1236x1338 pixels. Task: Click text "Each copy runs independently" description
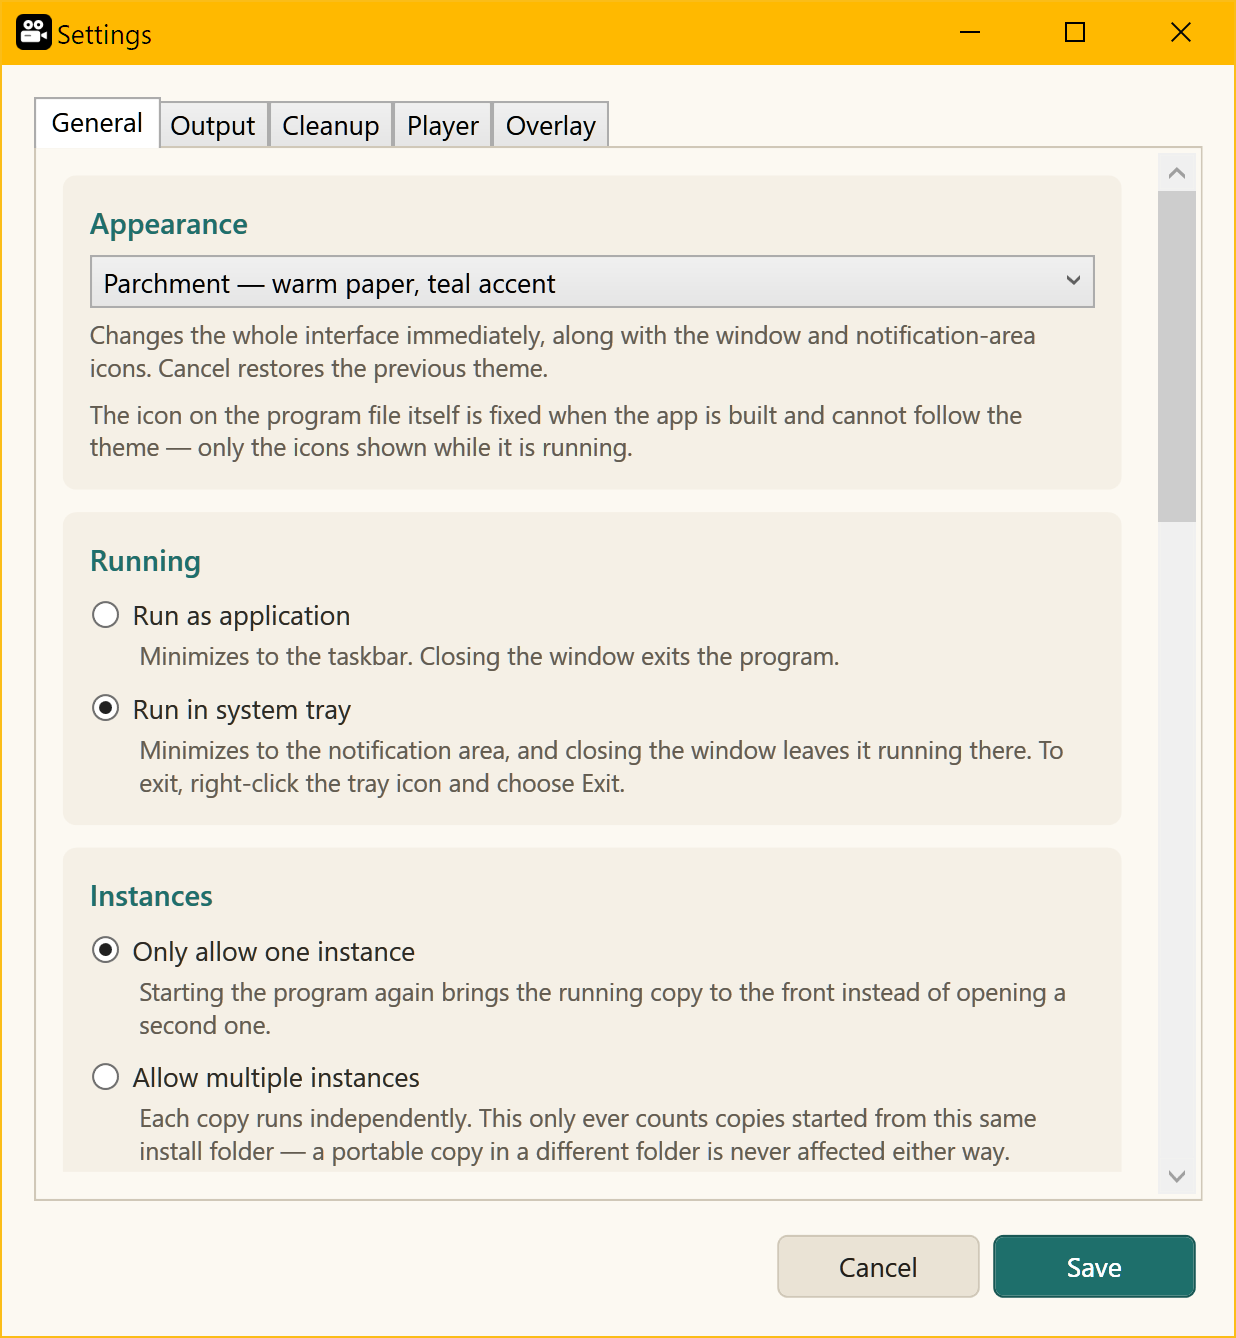[x=588, y=1134]
